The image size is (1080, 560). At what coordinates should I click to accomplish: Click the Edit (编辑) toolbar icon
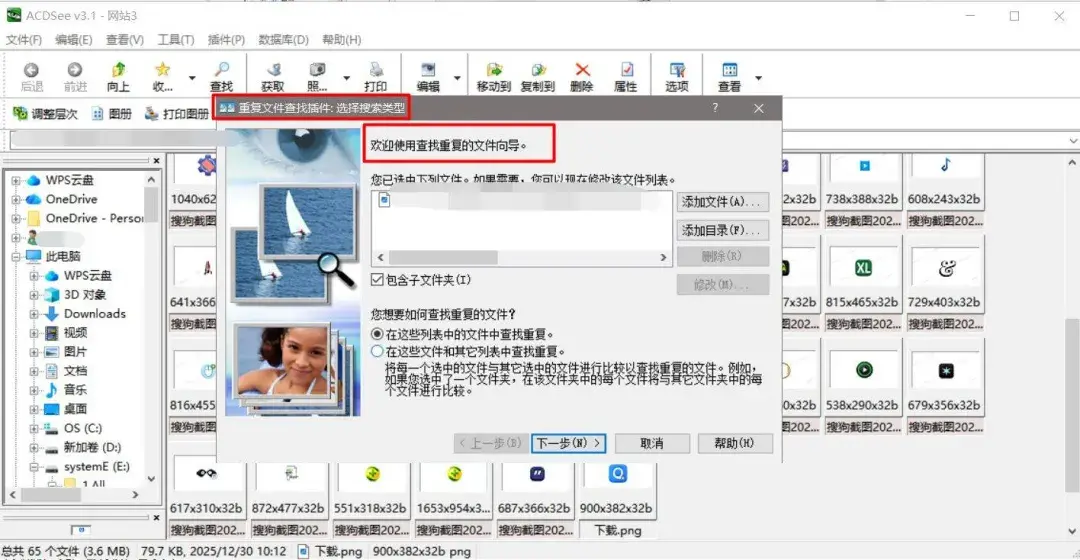point(428,76)
